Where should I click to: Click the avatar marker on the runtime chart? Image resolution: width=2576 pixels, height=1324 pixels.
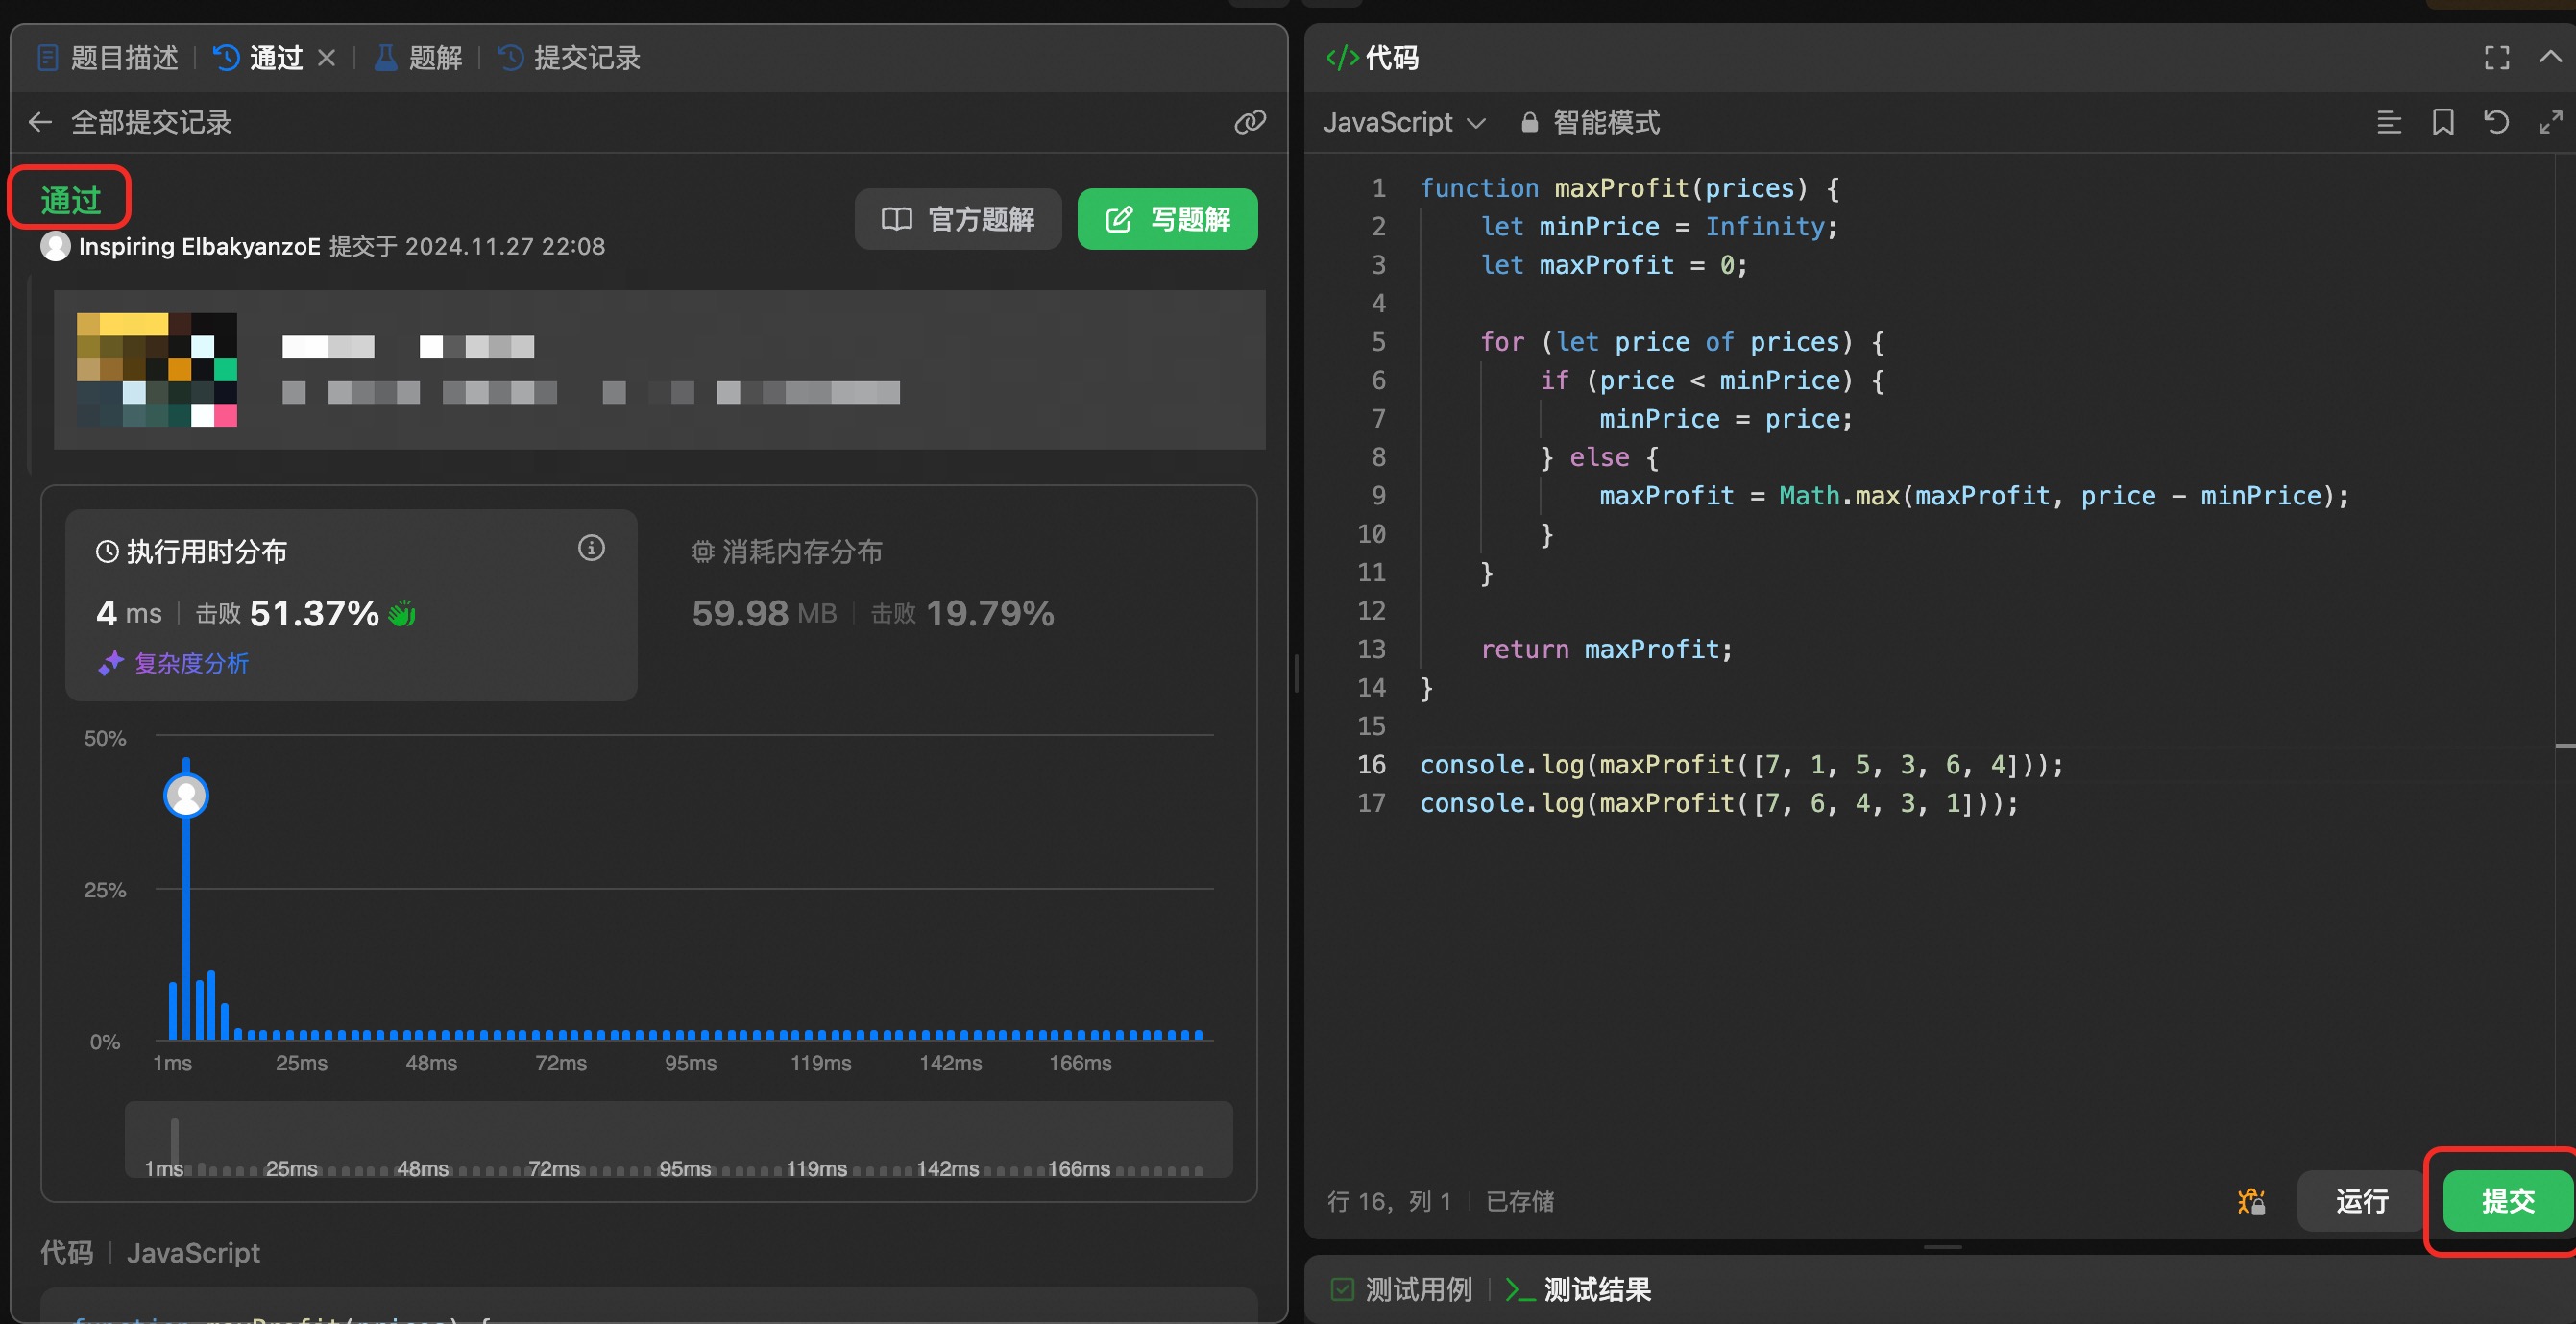(186, 795)
